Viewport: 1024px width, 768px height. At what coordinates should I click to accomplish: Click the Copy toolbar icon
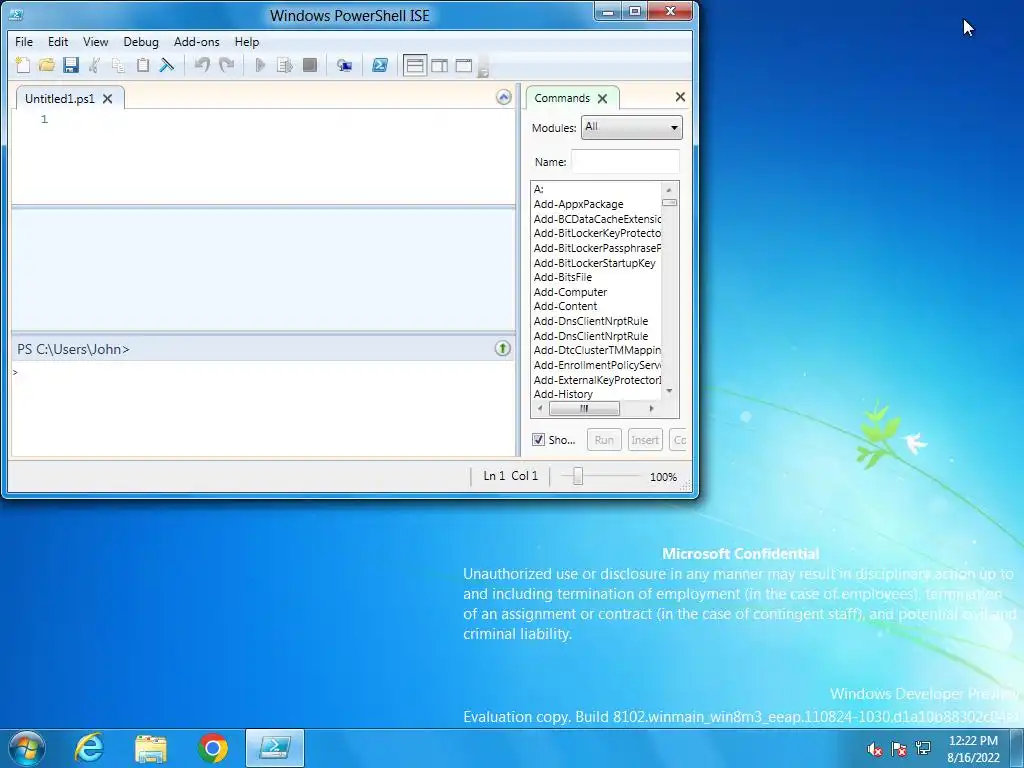(x=119, y=65)
